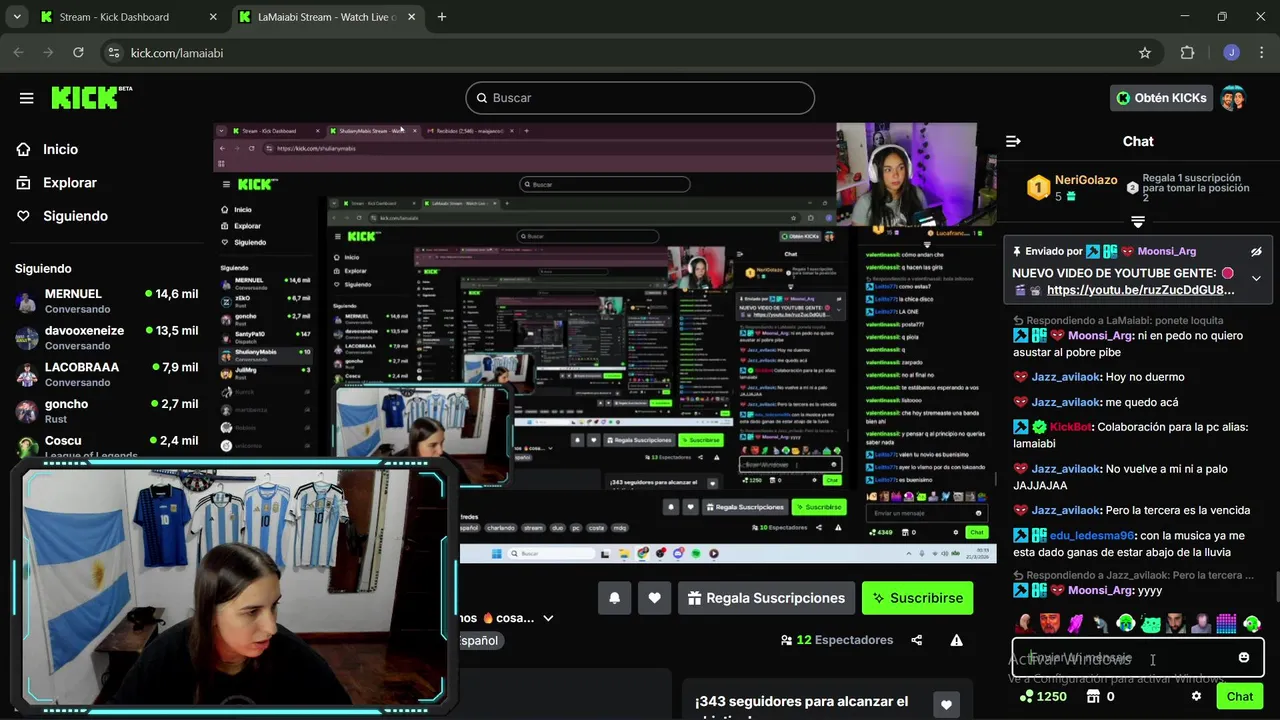Open the gifts shop icon showing 0

(x=1093, y=696)
